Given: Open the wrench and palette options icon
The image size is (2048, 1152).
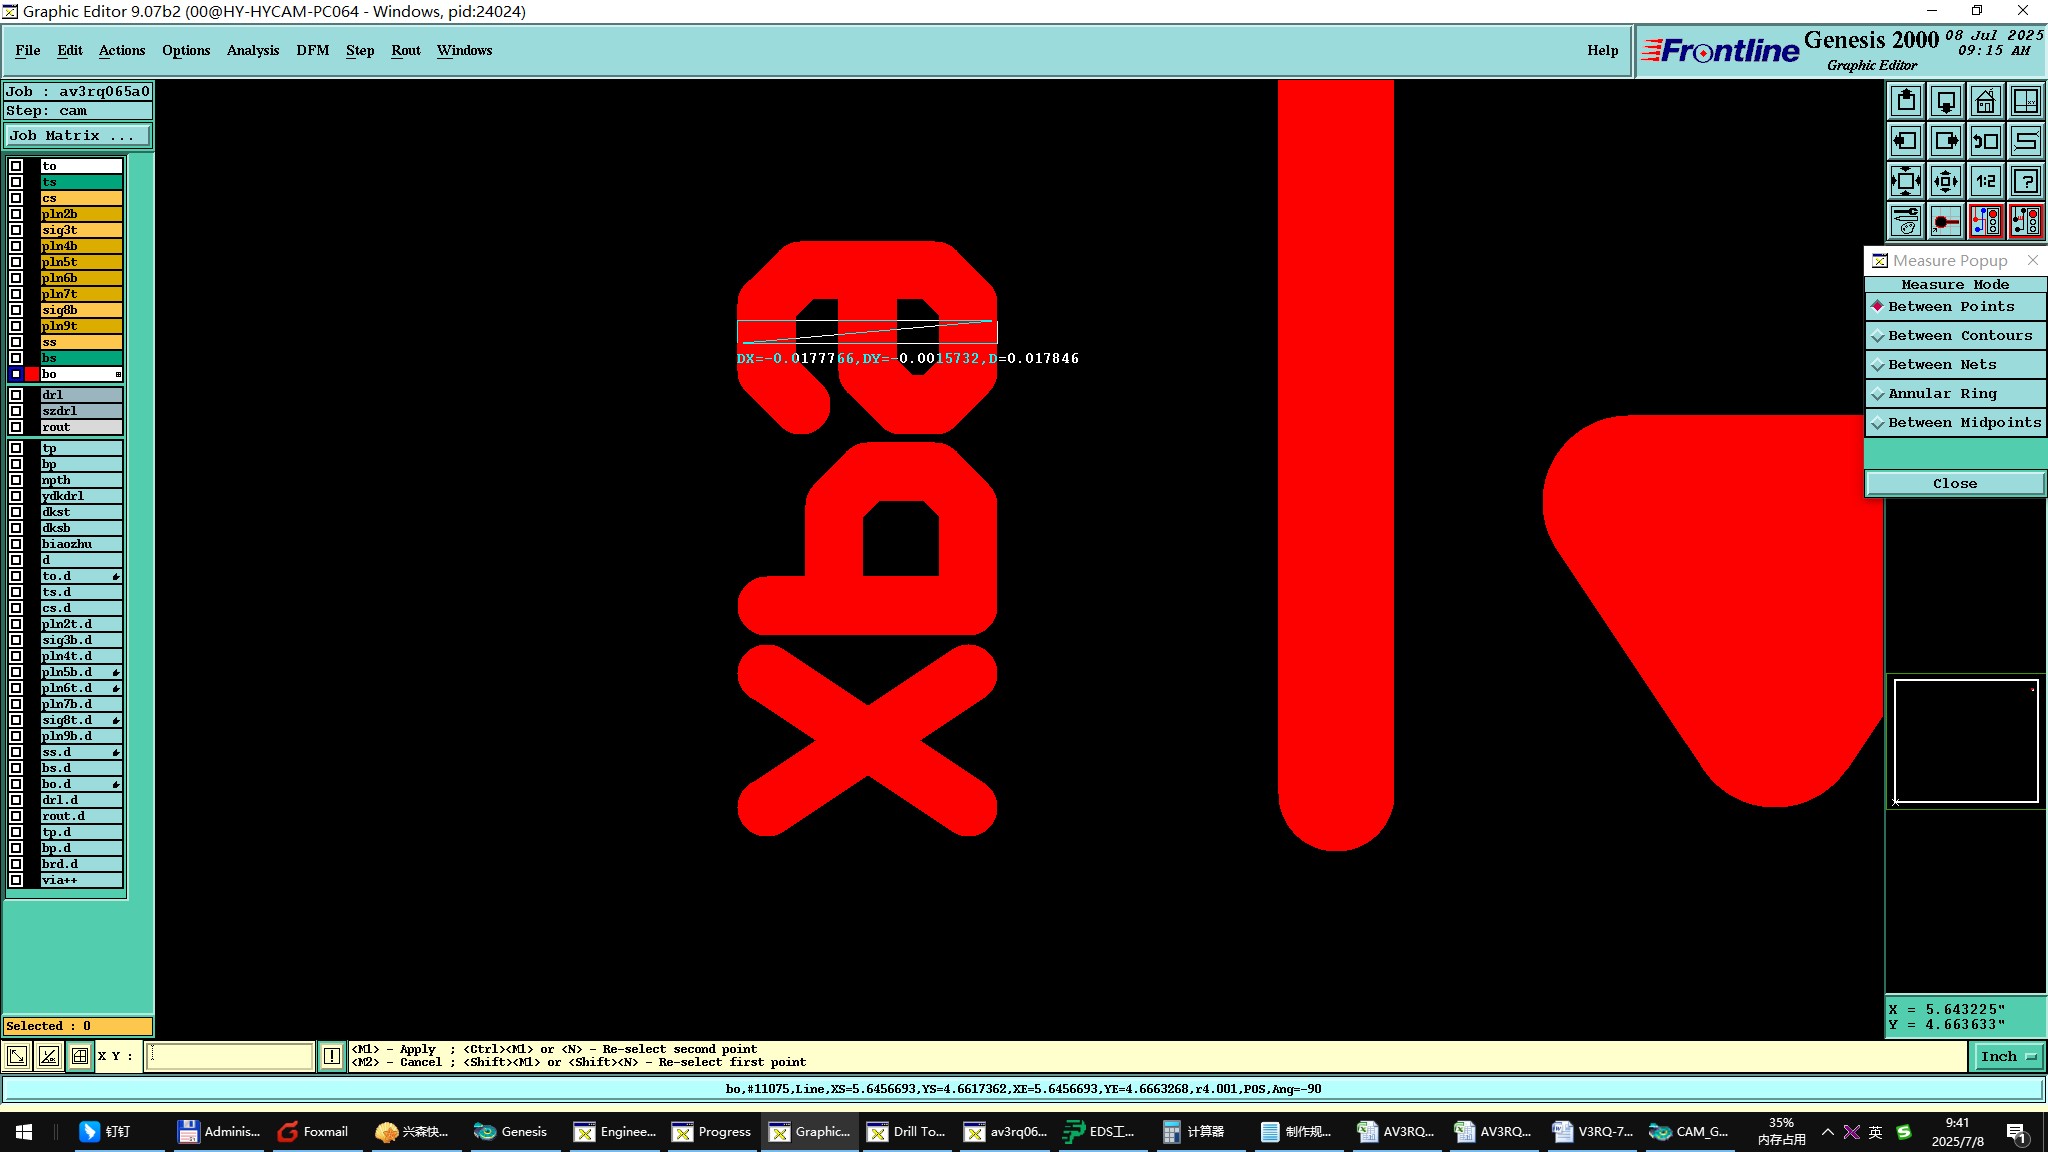Looking at the screenshot, I should click(x=1905, y=221).
